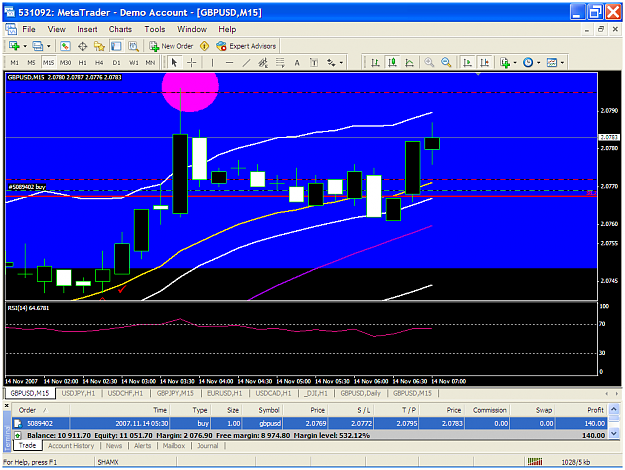Toggle the Expert Advisors button
This screenshot has height=470, width=625.
point(246,46)
